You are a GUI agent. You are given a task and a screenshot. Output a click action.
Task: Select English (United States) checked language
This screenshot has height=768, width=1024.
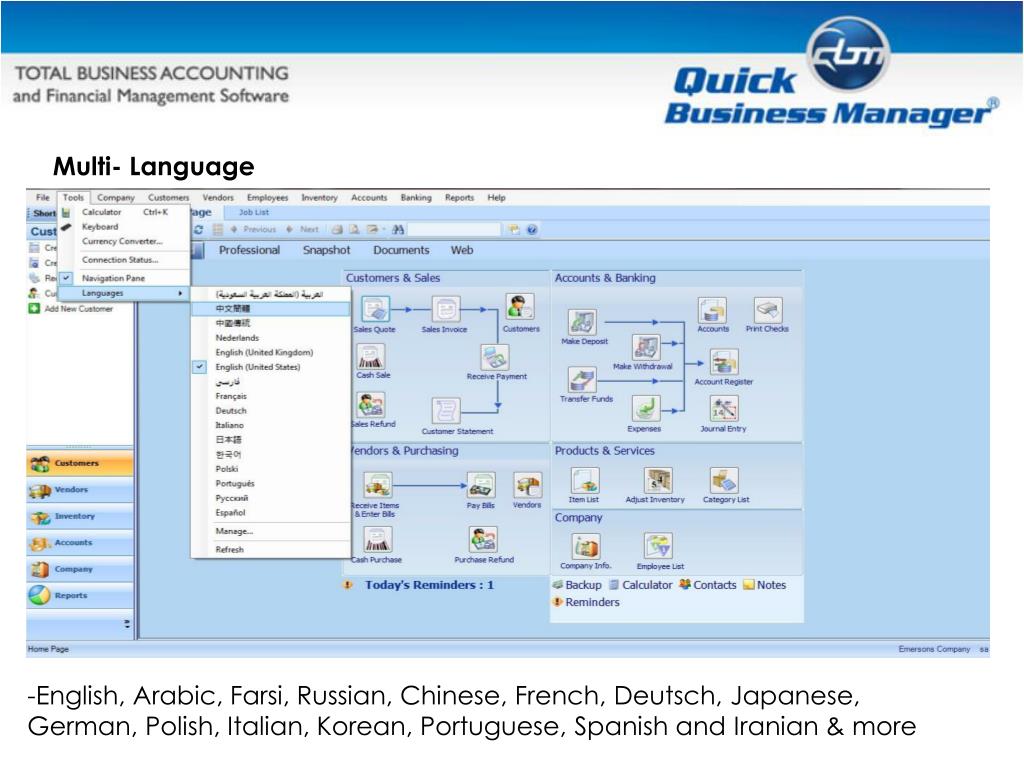tap(258, 367)
